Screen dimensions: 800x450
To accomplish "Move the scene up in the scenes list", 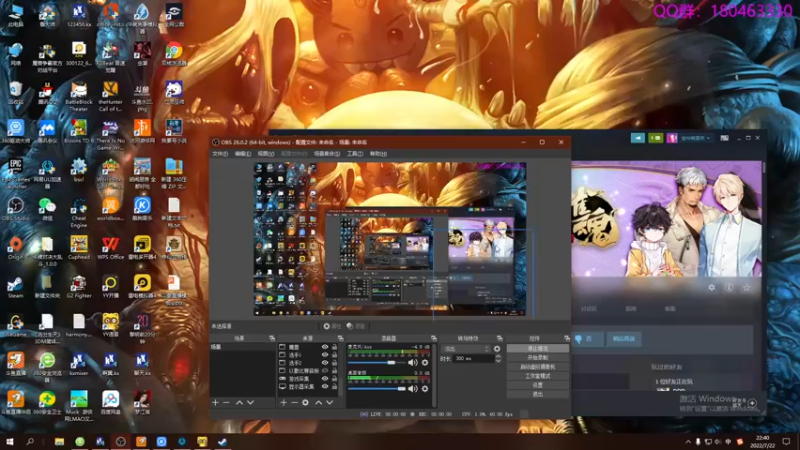I will click(x=239, y=403).
